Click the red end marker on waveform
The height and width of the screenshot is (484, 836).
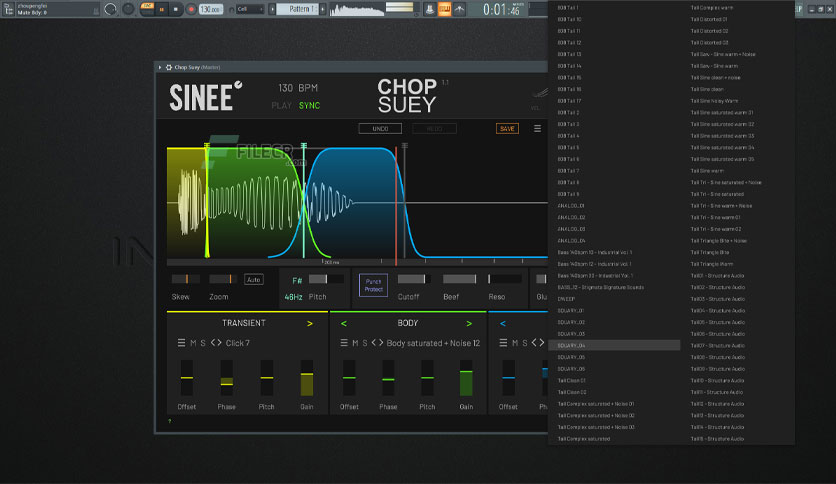tap(396, 205)
